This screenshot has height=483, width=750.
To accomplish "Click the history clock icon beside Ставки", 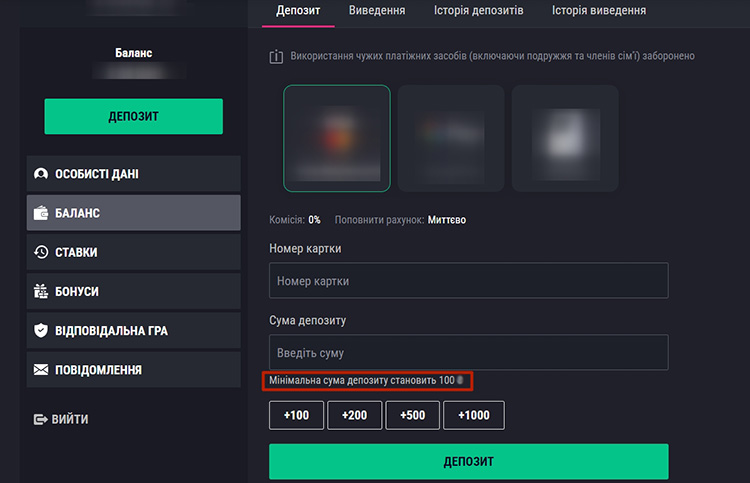I will tap(41, 253).
